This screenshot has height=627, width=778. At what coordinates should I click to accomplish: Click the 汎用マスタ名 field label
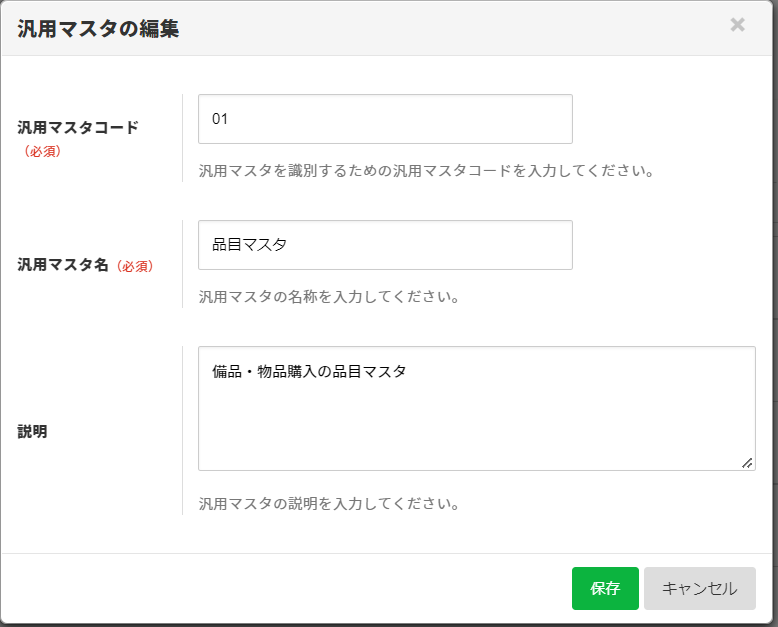[x=62, y=266]
